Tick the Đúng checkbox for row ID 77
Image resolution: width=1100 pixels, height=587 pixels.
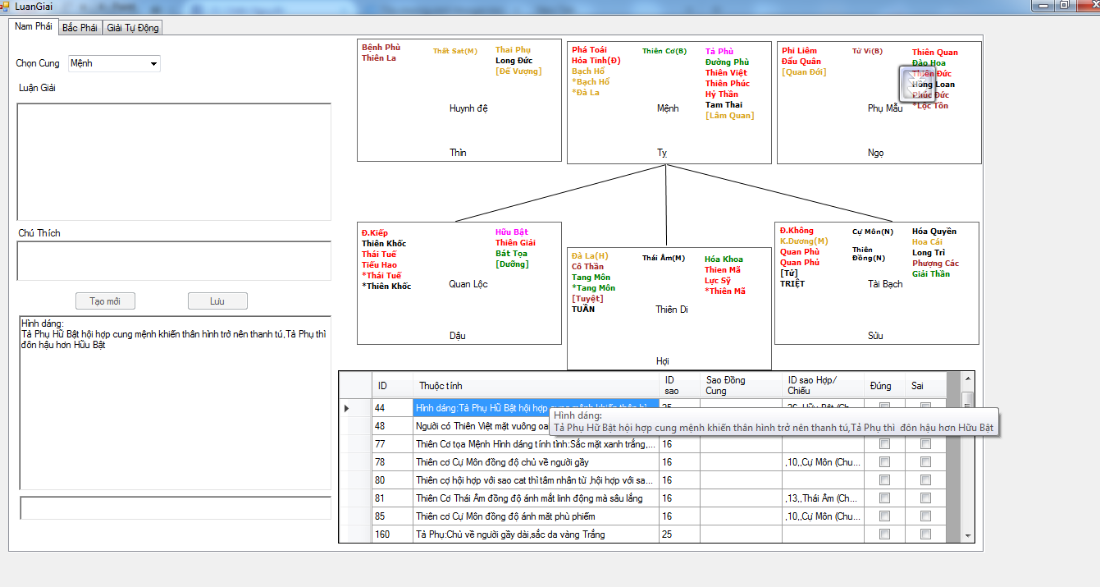click(x=884, y=444)
